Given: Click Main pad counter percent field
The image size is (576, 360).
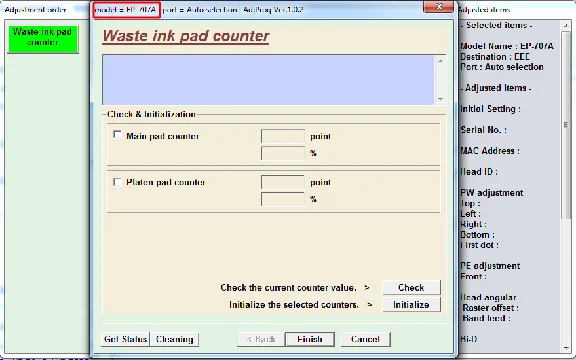Looking at the screenshot, I should tap(283, 153).
